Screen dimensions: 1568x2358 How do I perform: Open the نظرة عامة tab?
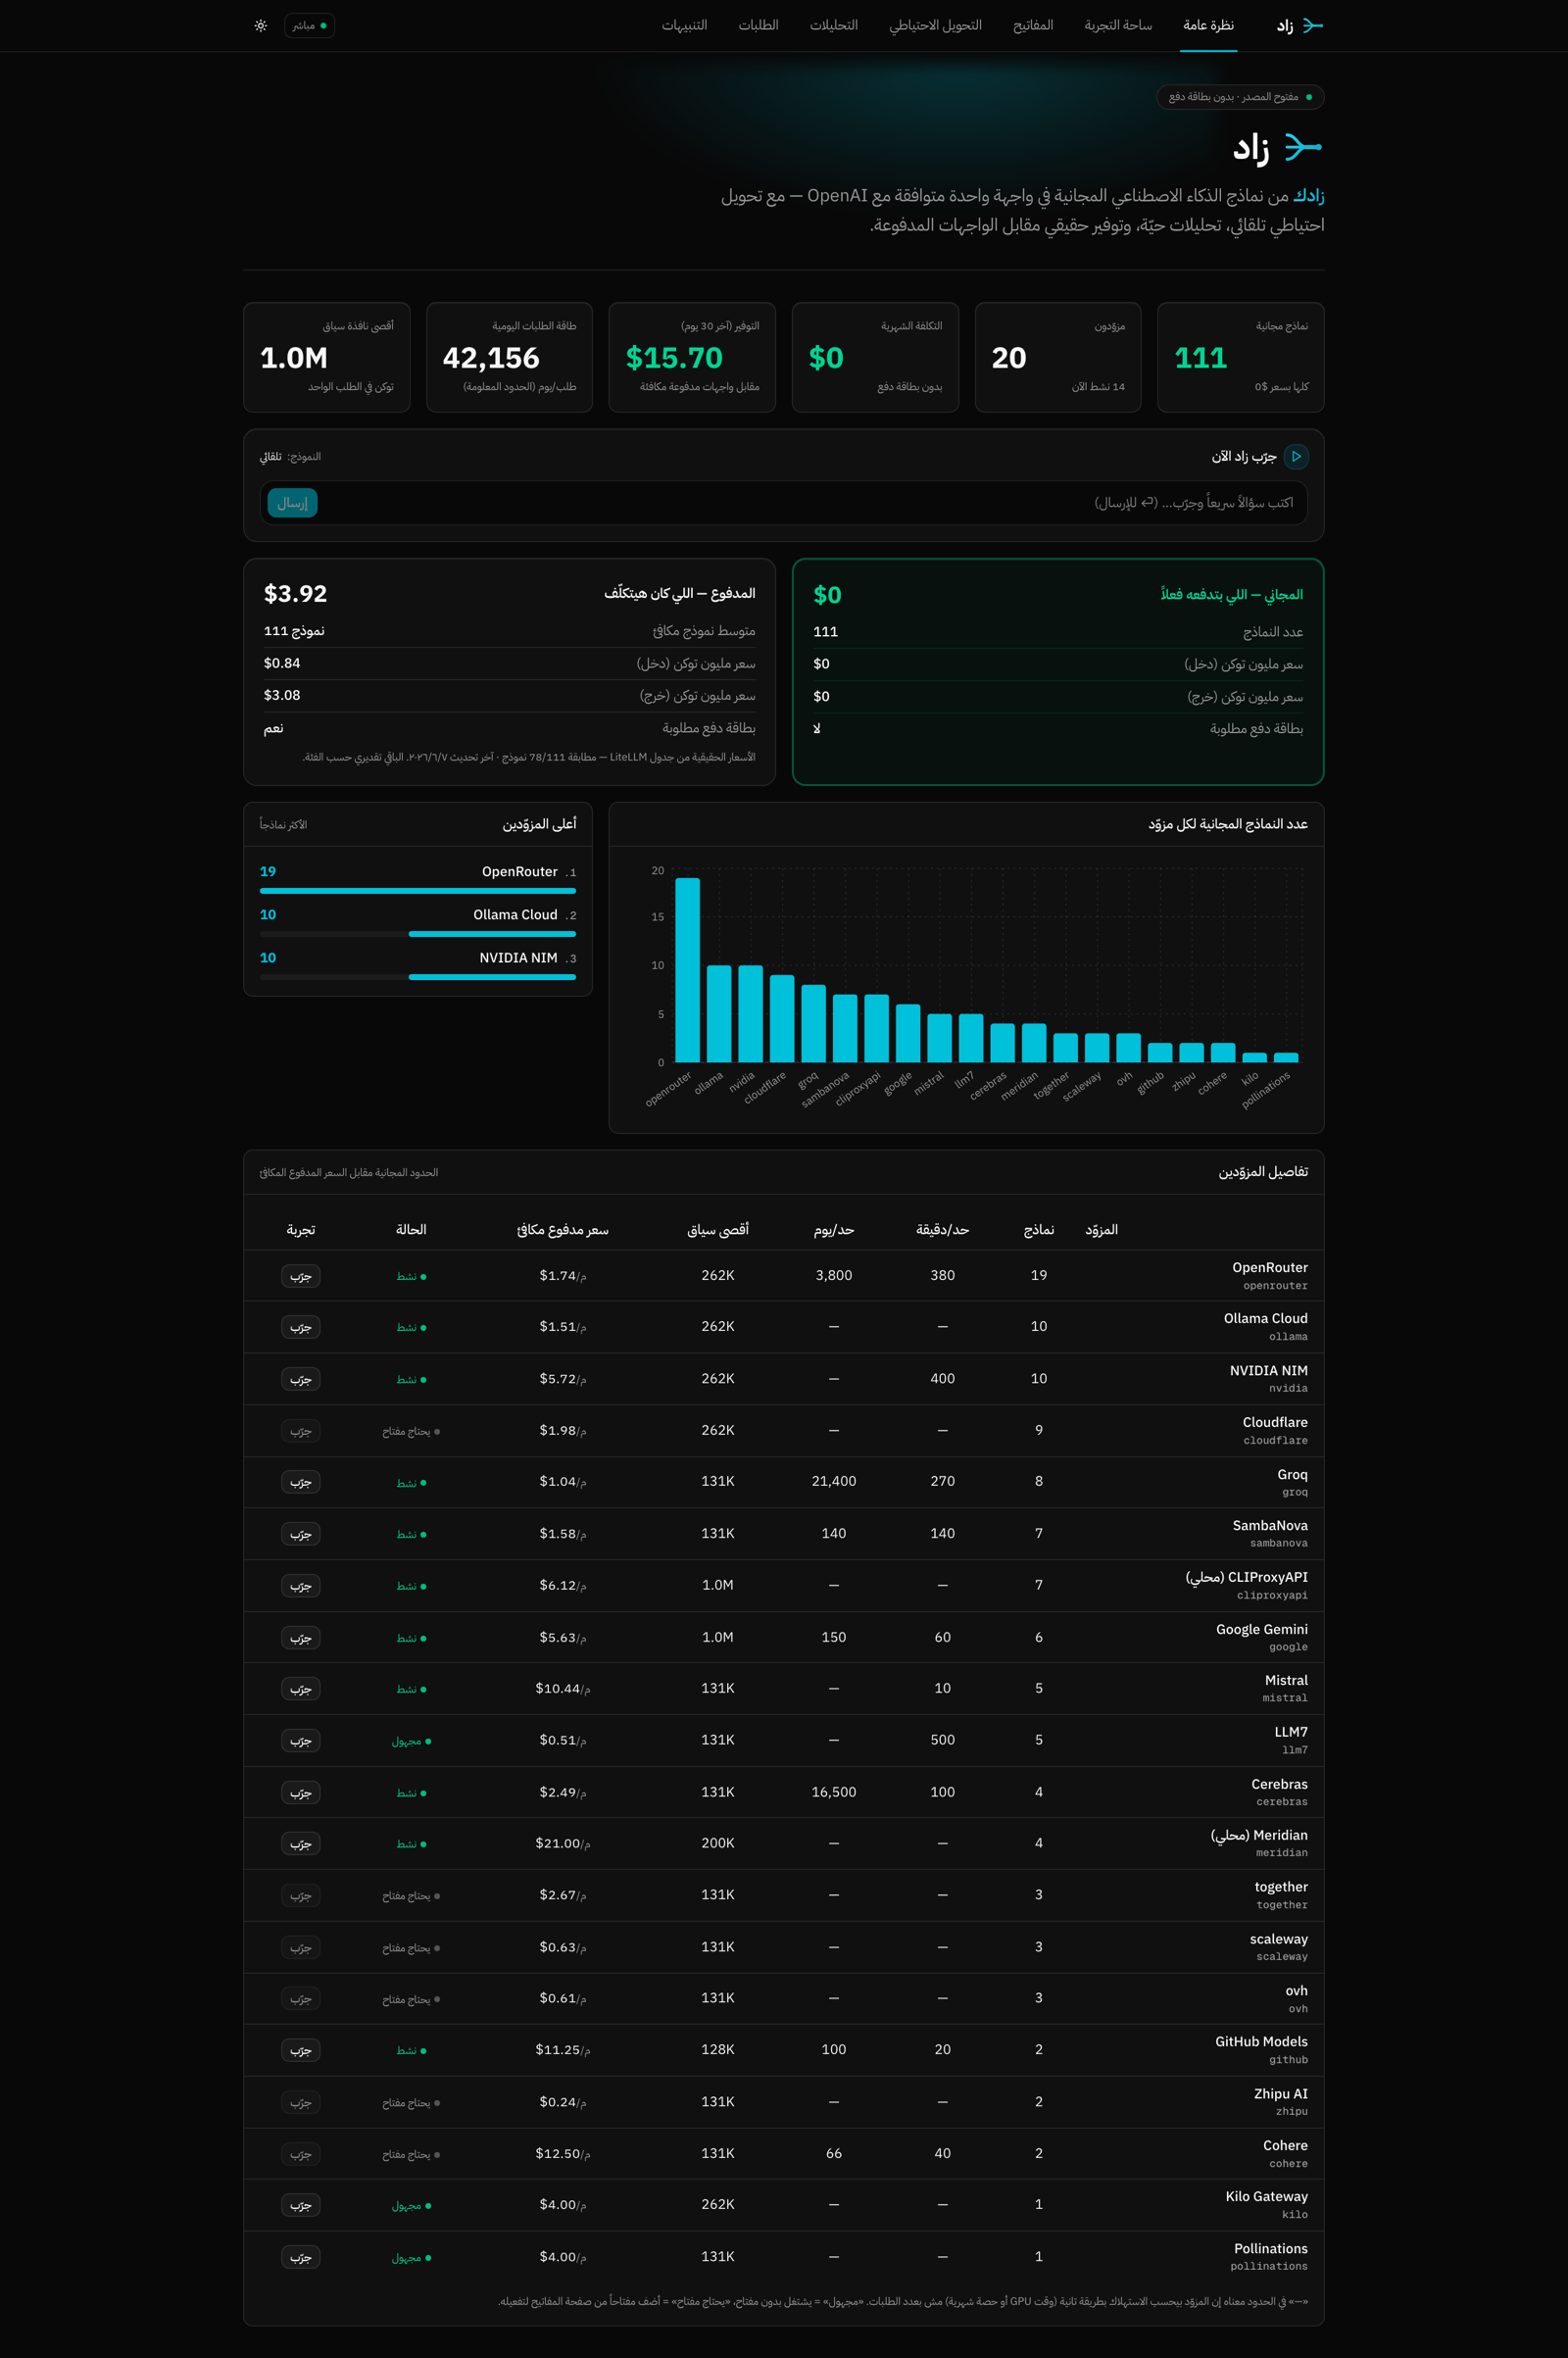pos(1208,26)
